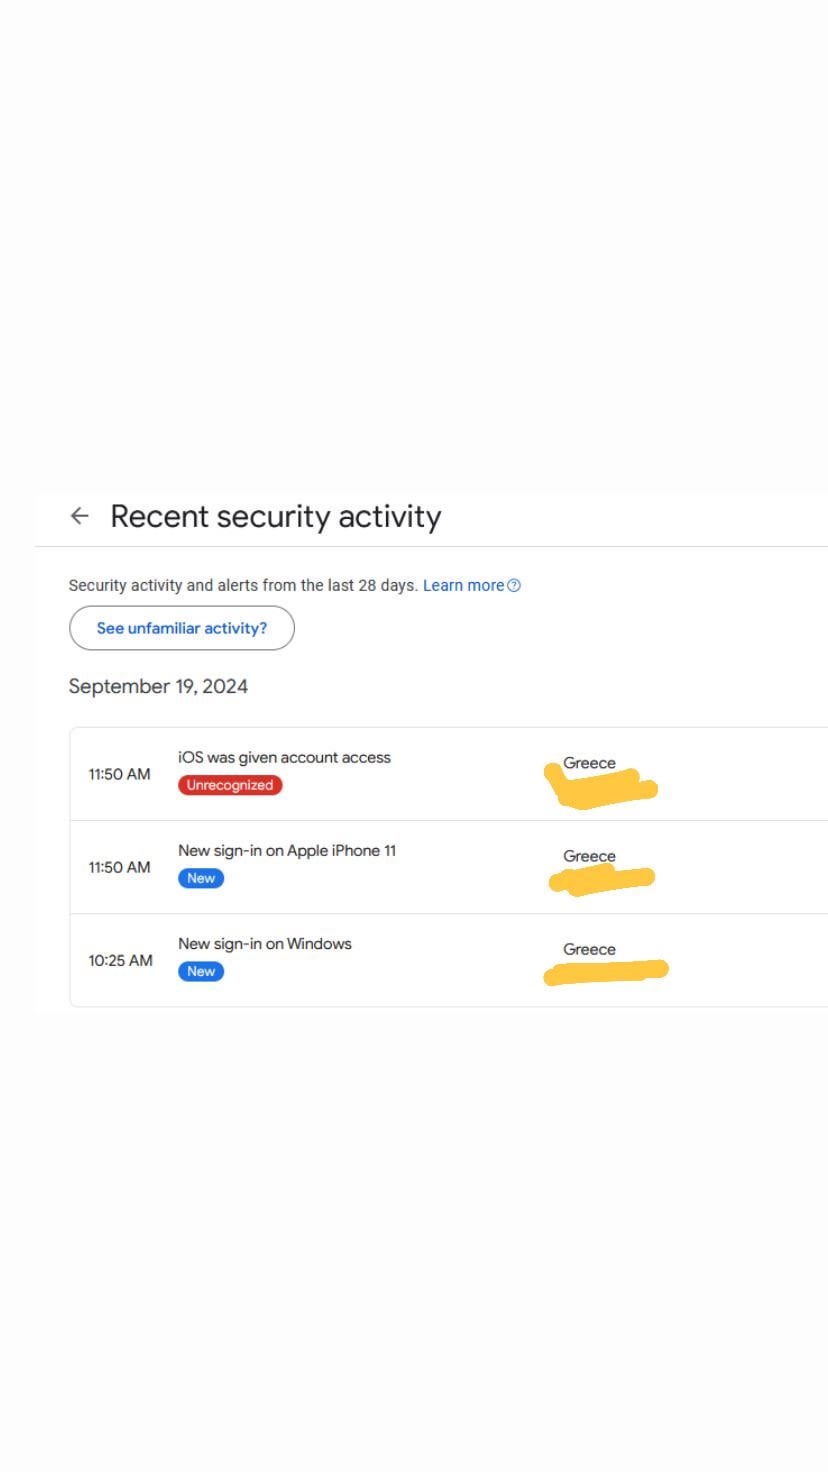Open New sign-in on Apple iPhone 11
828x1472 pixels.
449,867
